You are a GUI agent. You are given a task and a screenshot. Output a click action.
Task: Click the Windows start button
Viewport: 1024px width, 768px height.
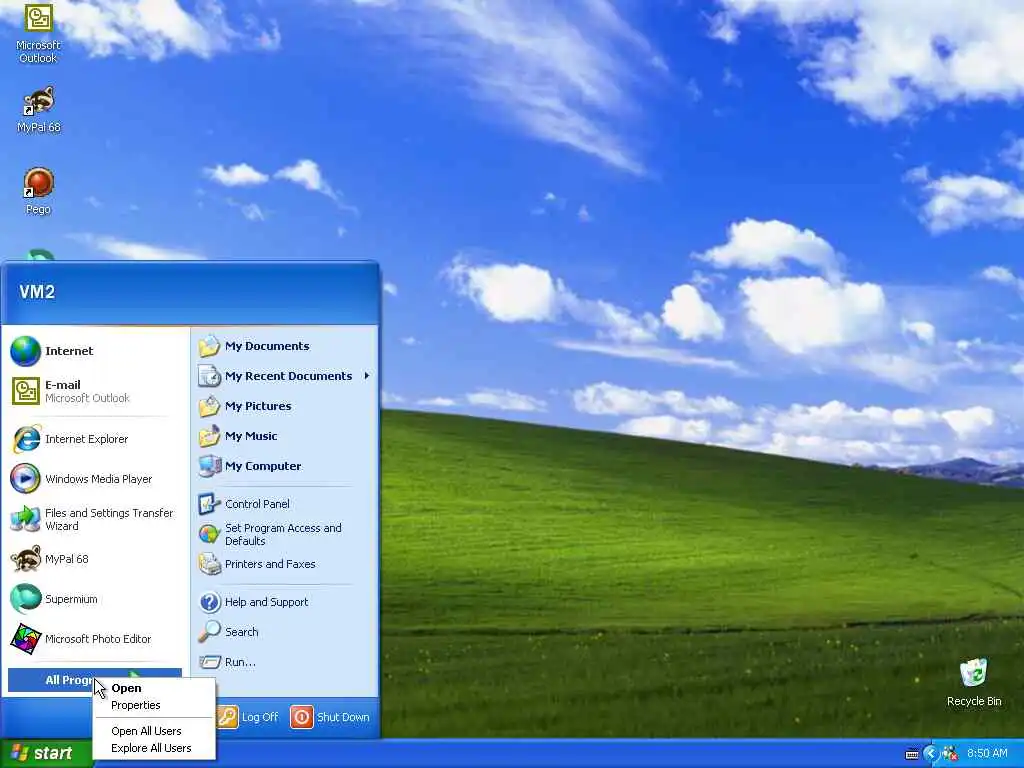pos(46,753)
